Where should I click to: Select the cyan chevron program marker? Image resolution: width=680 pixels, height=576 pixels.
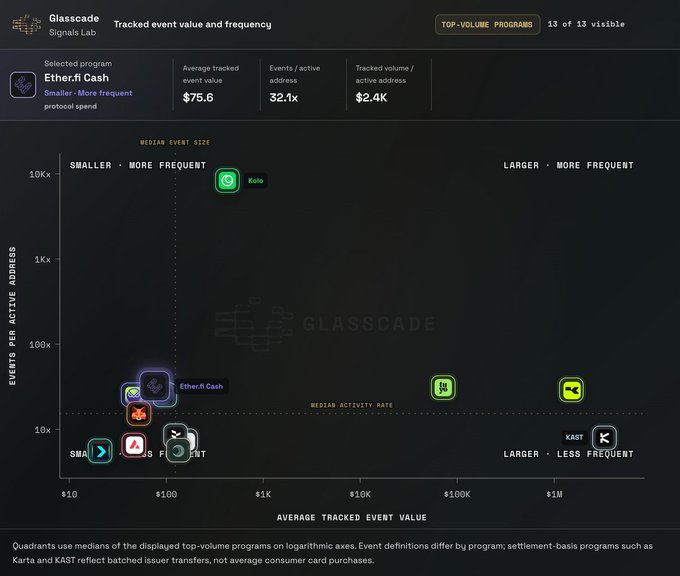click(100, 452)
